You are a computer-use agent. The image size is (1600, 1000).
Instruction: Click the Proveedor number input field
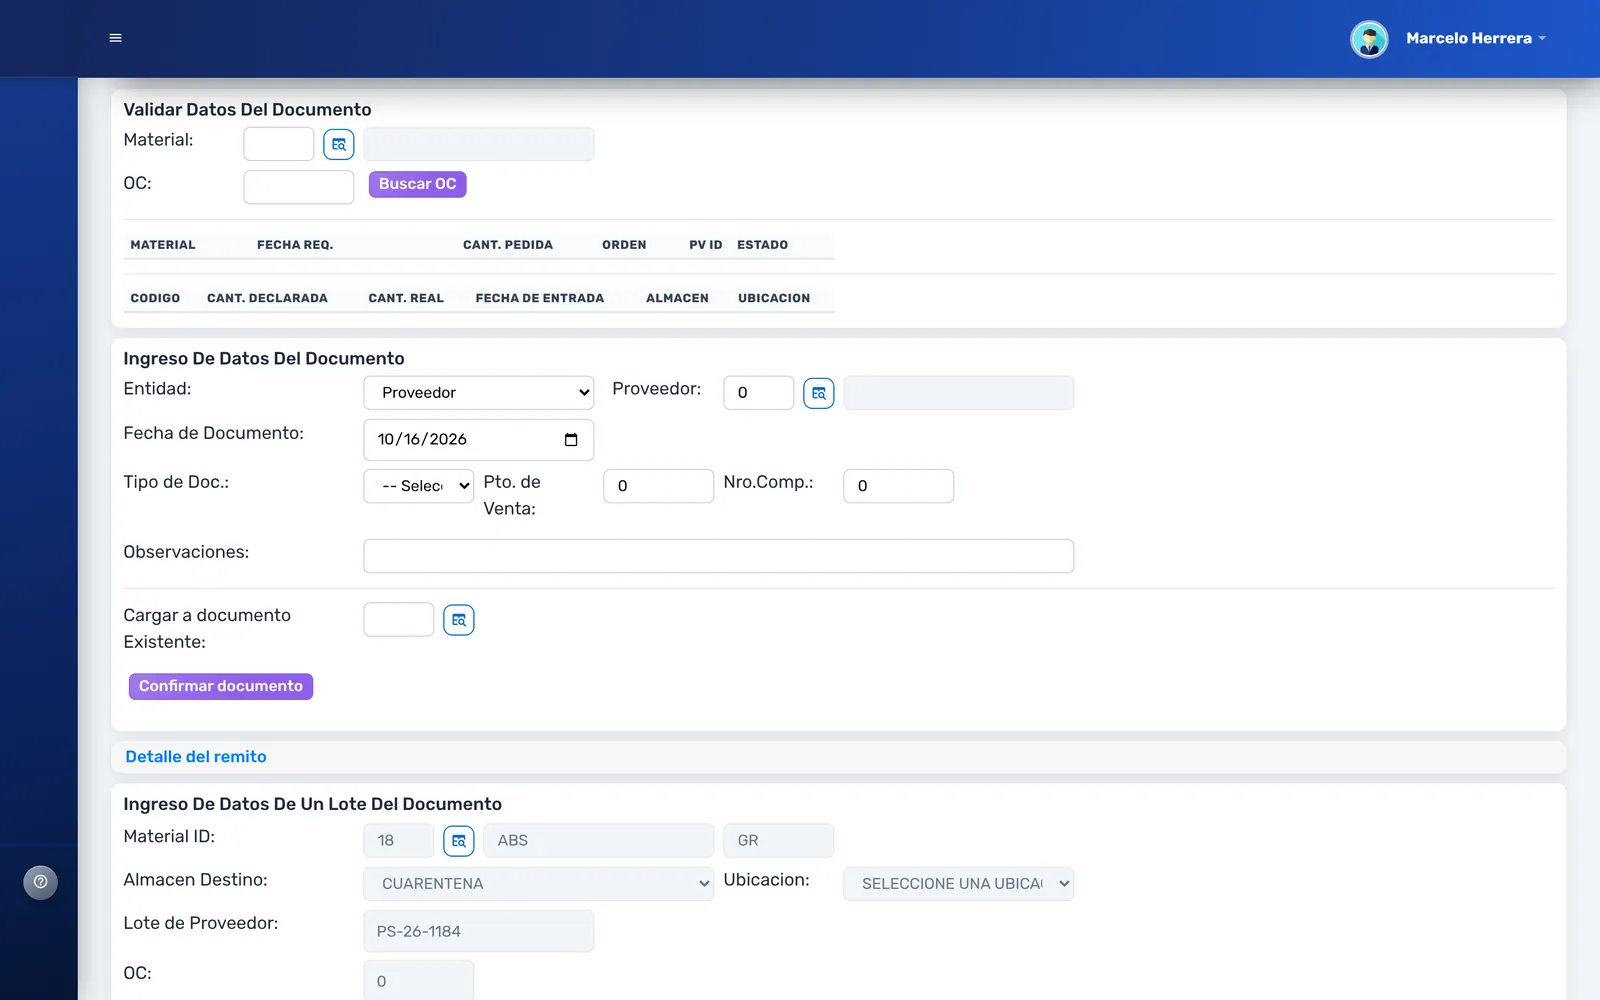759,393
